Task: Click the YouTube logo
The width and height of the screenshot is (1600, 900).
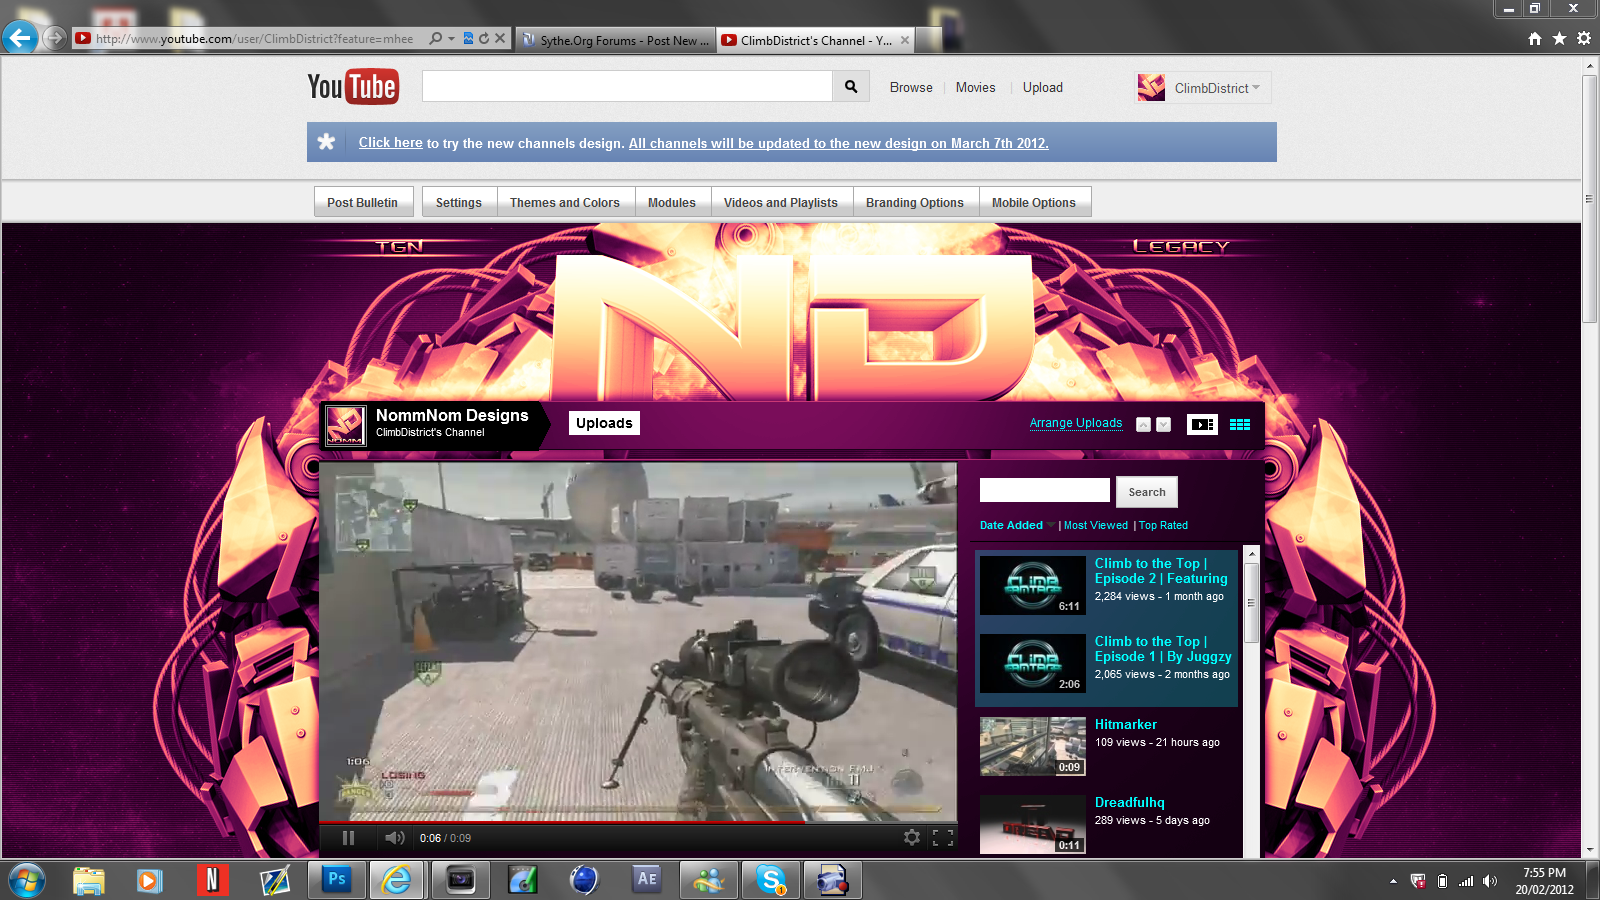Action: pos(353,87)
